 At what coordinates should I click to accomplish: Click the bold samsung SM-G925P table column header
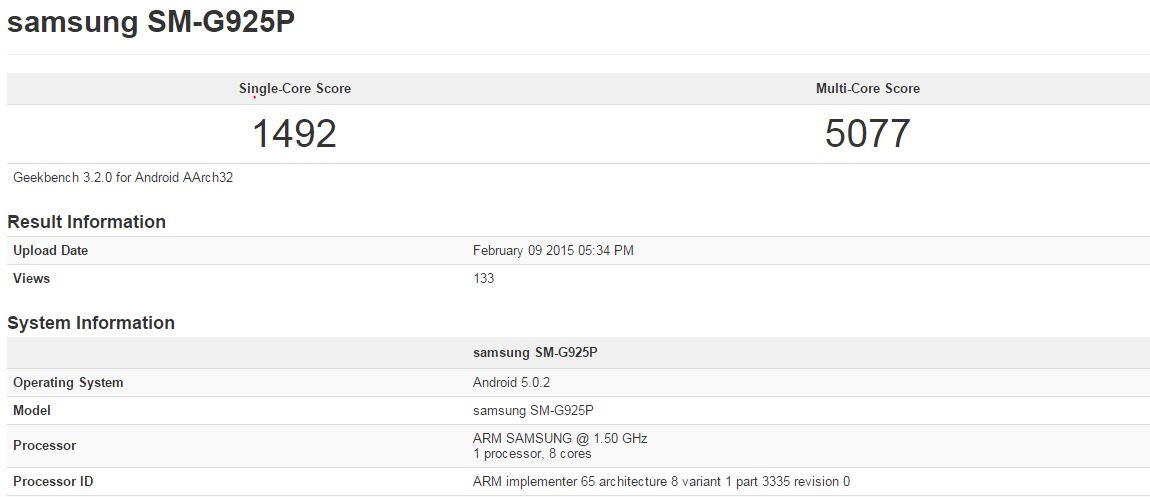coord(535,353)
